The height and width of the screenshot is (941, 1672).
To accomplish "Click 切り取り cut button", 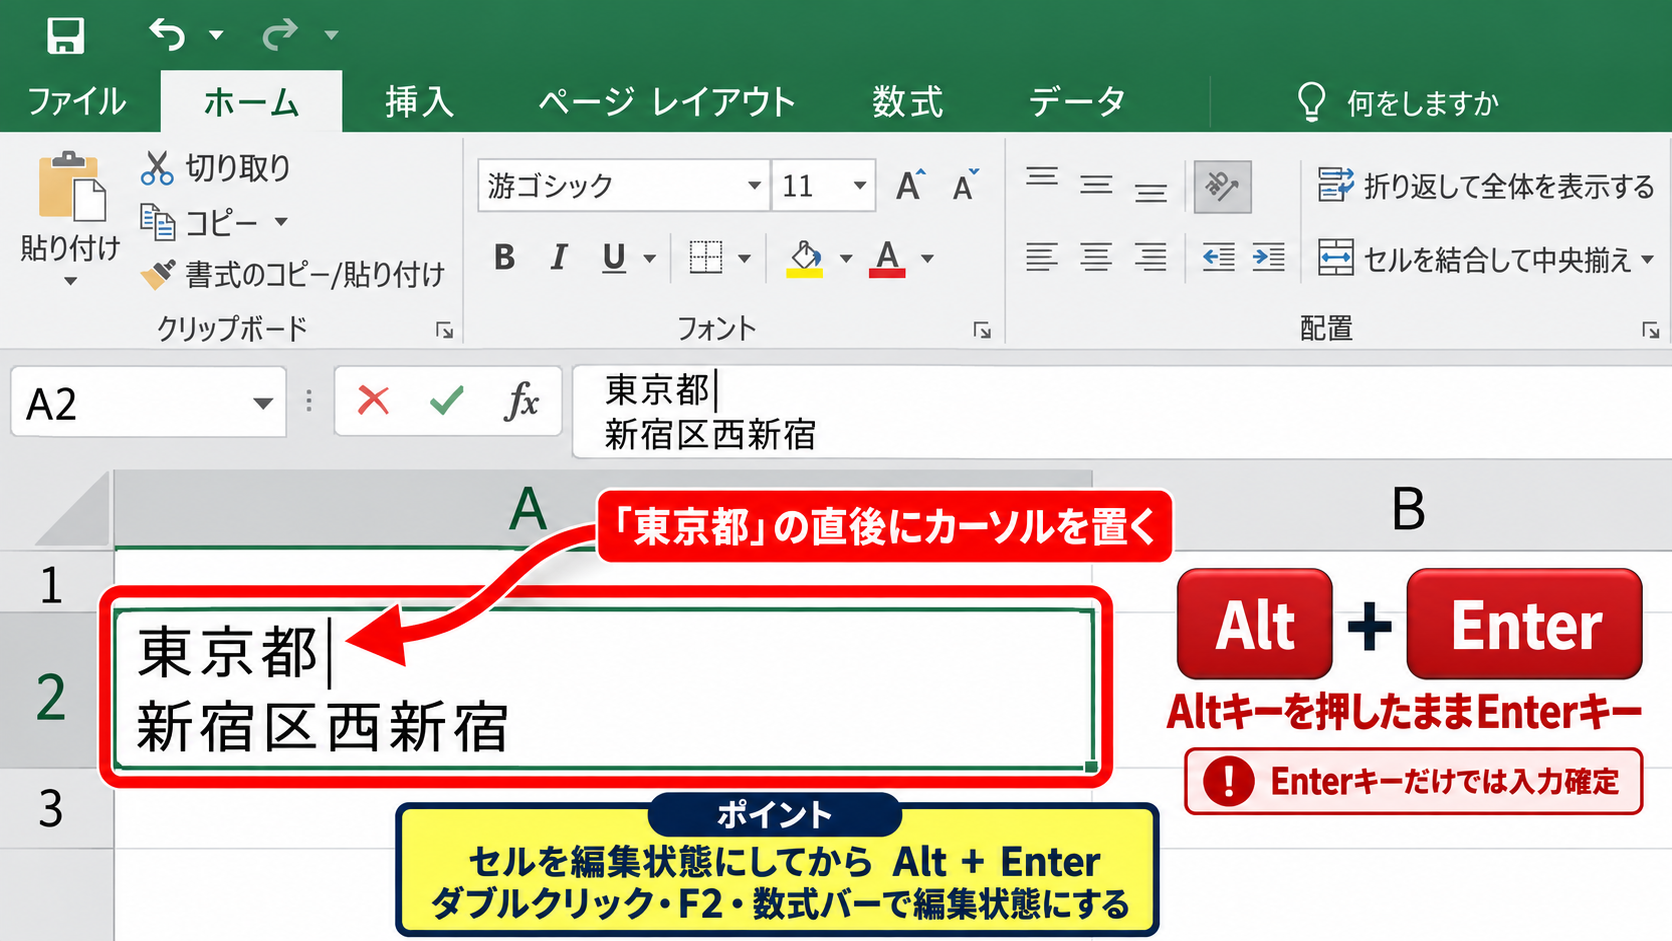I will click(216, 168).
